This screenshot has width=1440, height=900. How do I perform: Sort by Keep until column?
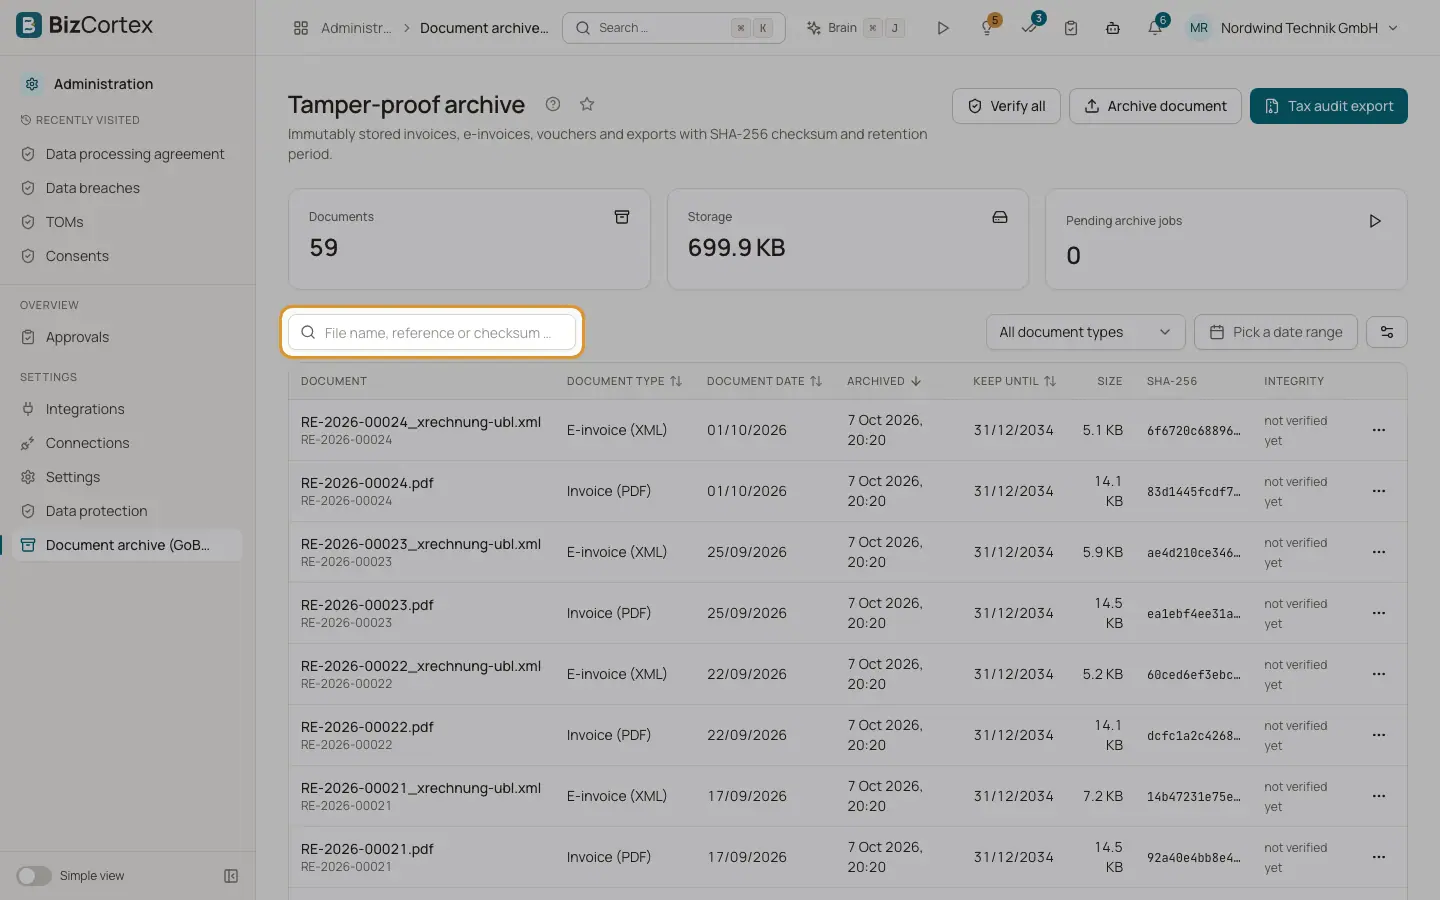coord(1014,381)
